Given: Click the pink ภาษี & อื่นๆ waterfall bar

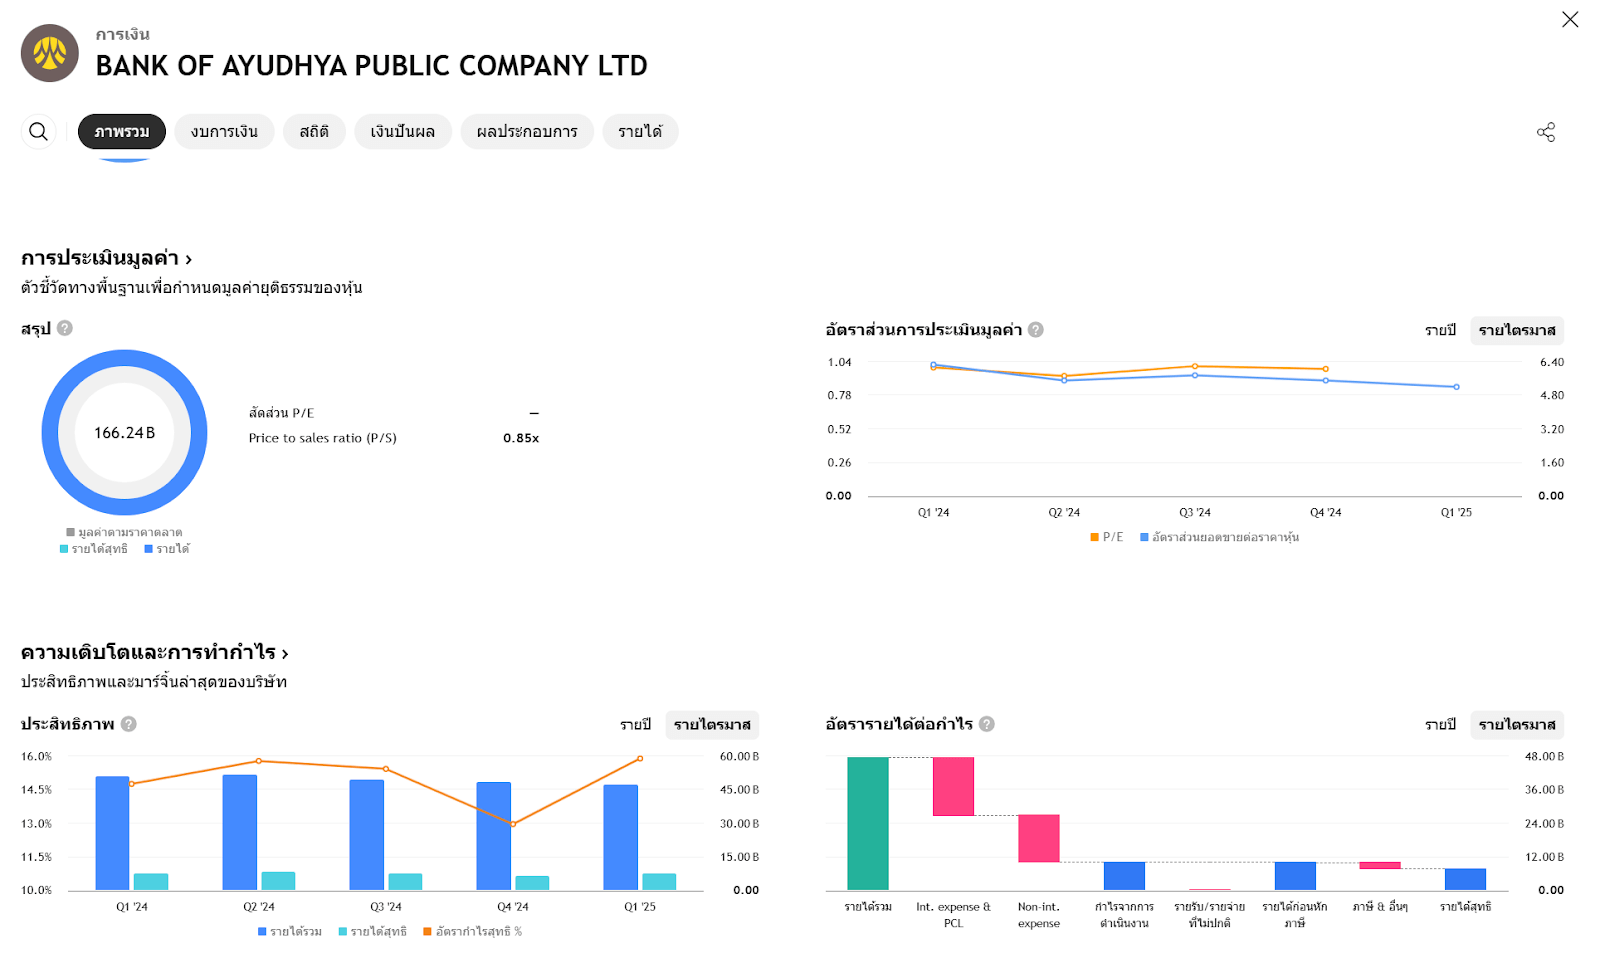Looking at the screenshot, I should click(x=1380, y=865).
